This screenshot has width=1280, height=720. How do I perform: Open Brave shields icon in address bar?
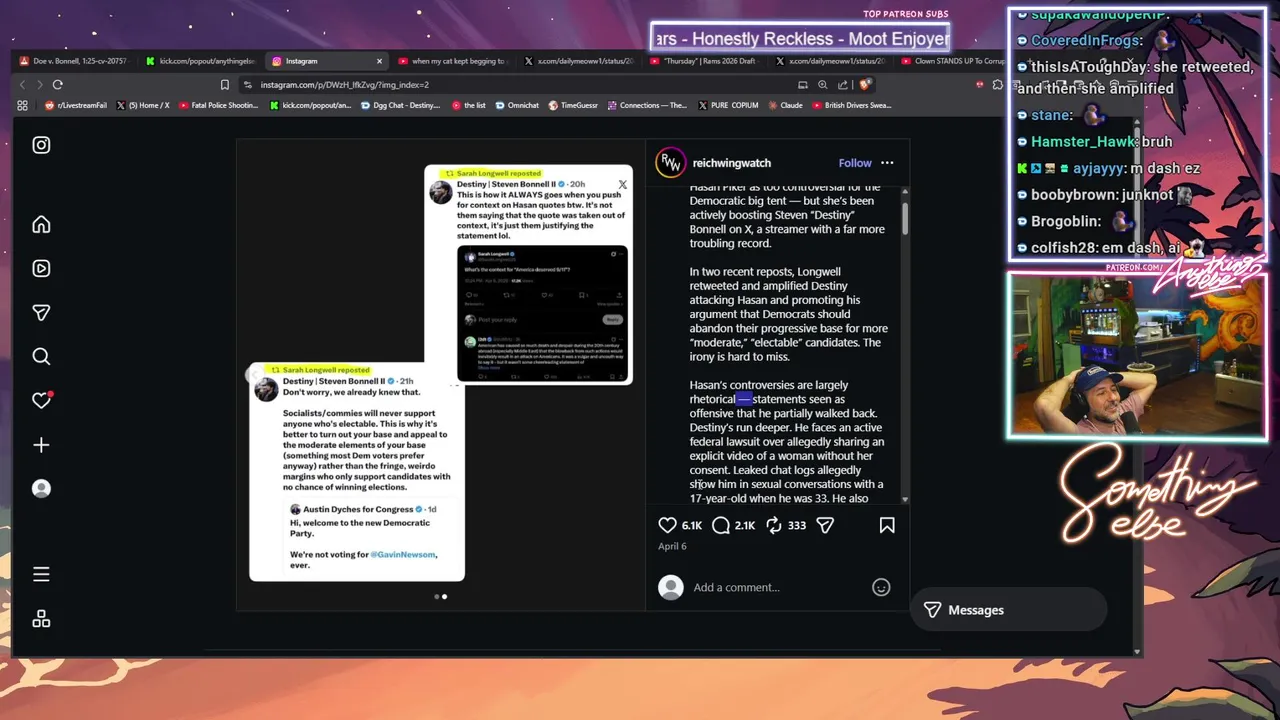(865, 85)
